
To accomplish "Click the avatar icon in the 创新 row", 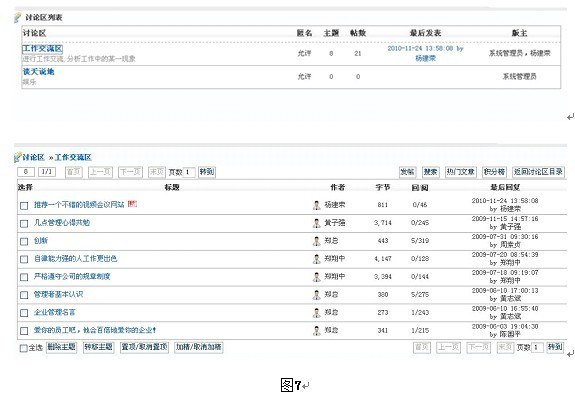I will click(x=316, y=241).
